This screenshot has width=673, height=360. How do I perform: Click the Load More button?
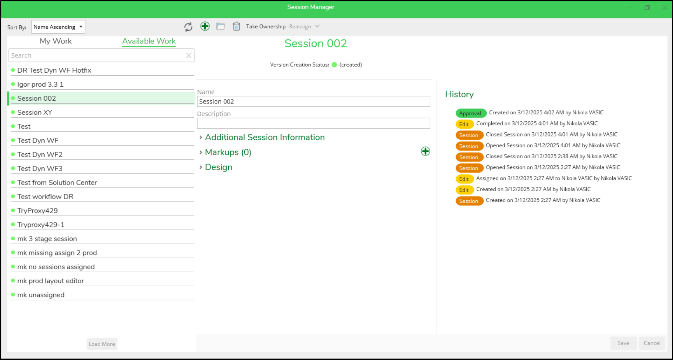point(102,344)
